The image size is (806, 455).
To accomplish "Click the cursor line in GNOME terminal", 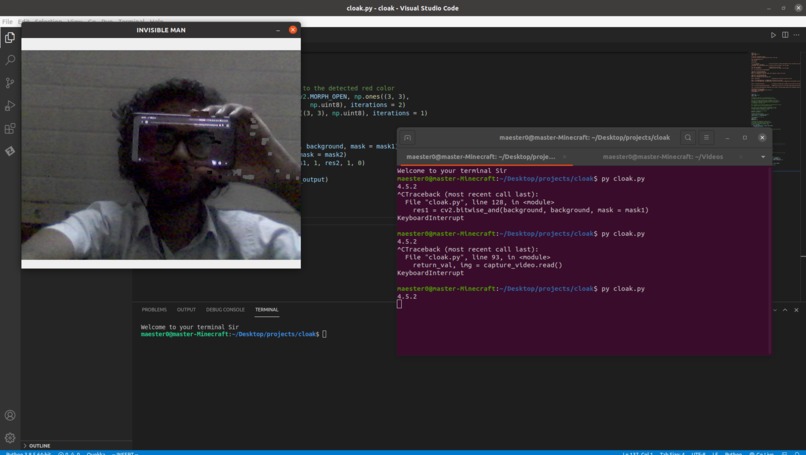I will click(399, 304).
